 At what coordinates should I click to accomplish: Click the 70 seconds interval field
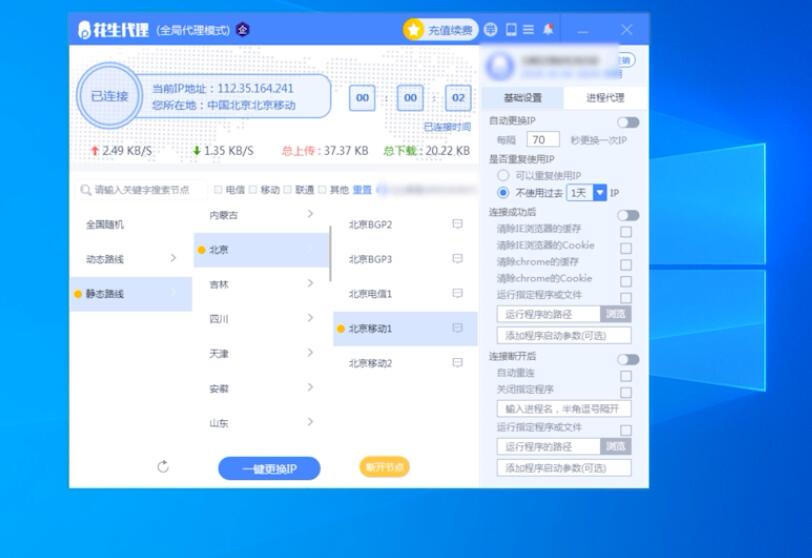(543, 140)
